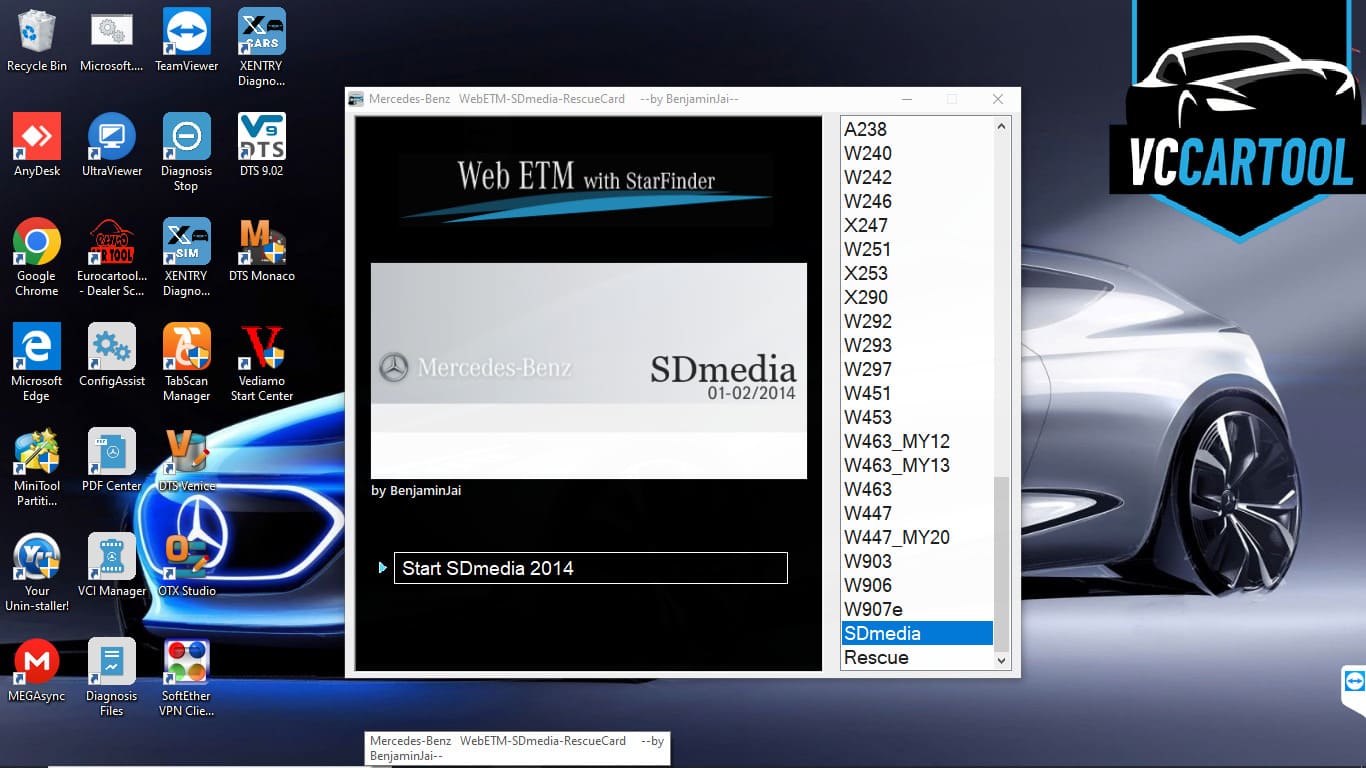Screen dimensions: 1366x768
Task: Select W453 in the model list
Action: coord(917,417)
